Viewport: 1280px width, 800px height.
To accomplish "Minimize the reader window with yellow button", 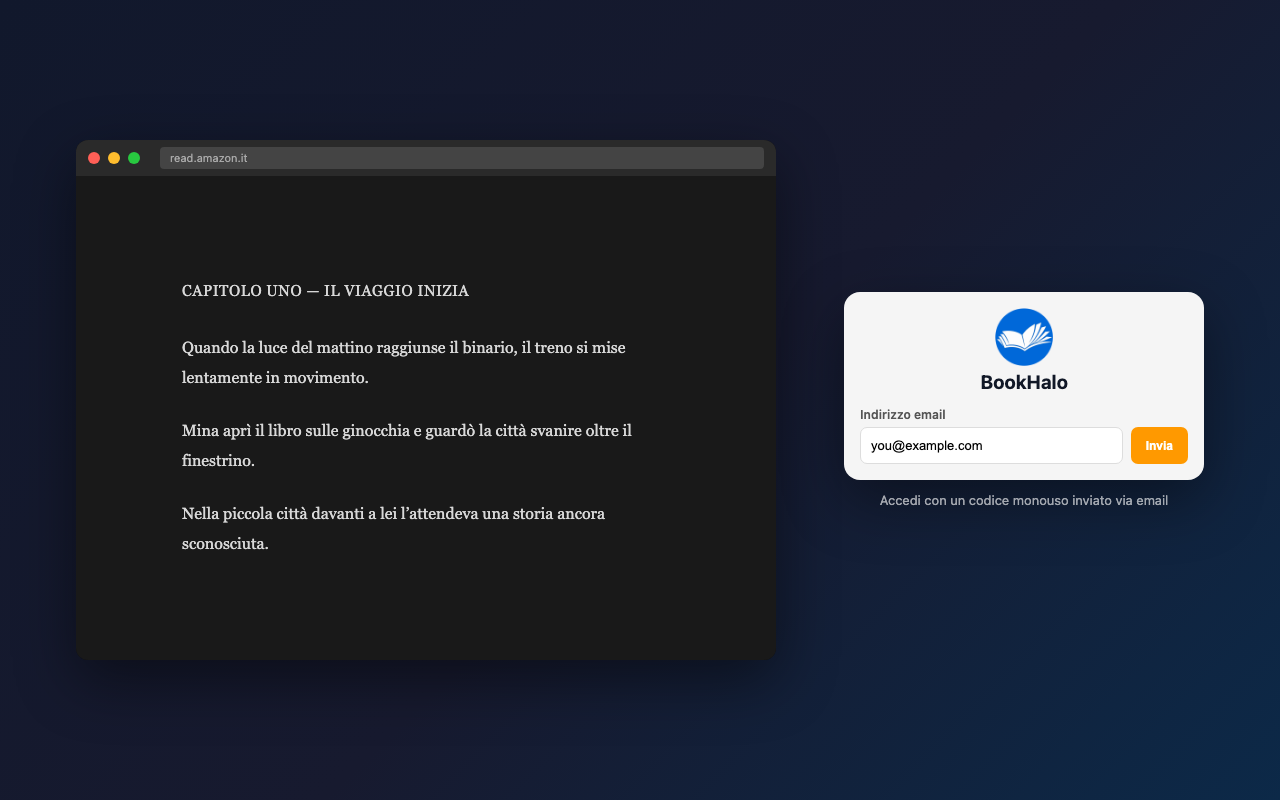I will [x=114, y=158].
